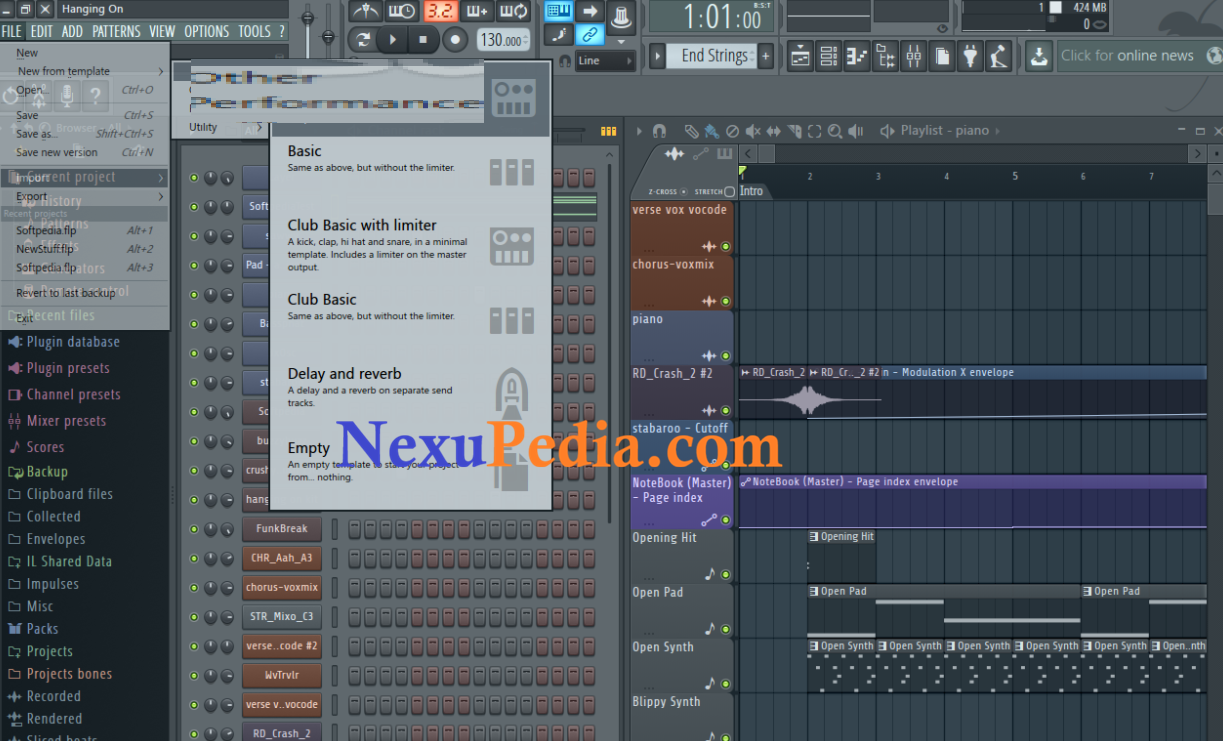
Task: Select the Club Basic with limiter template
Action: [x=411, y=246]
